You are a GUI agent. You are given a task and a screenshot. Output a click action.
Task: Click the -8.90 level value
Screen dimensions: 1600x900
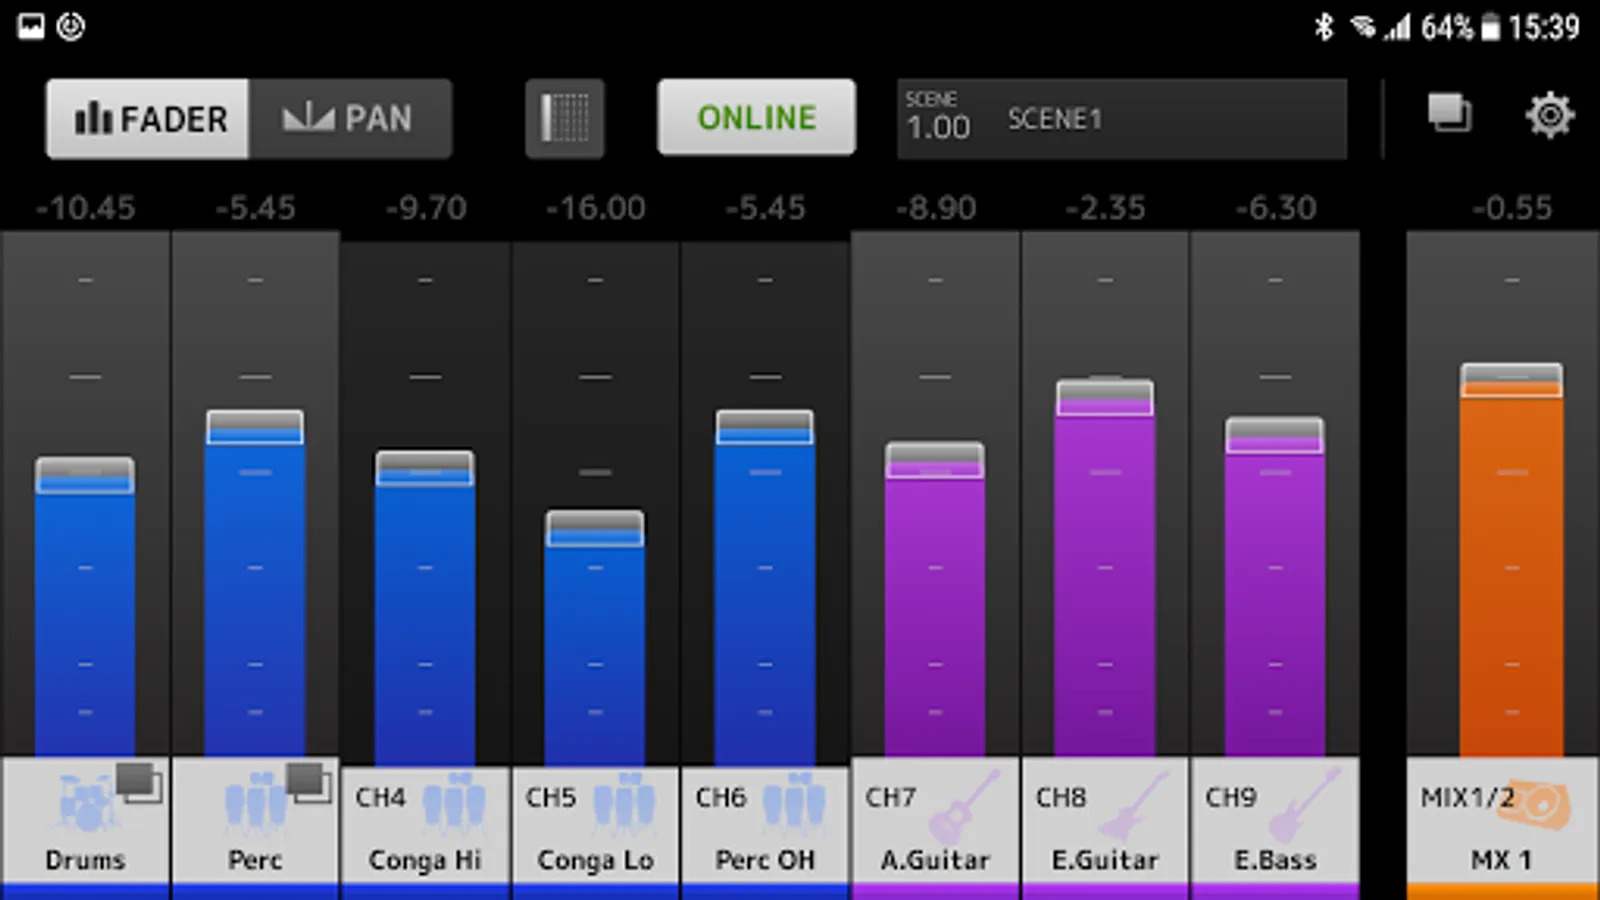(x=935, y=208)
